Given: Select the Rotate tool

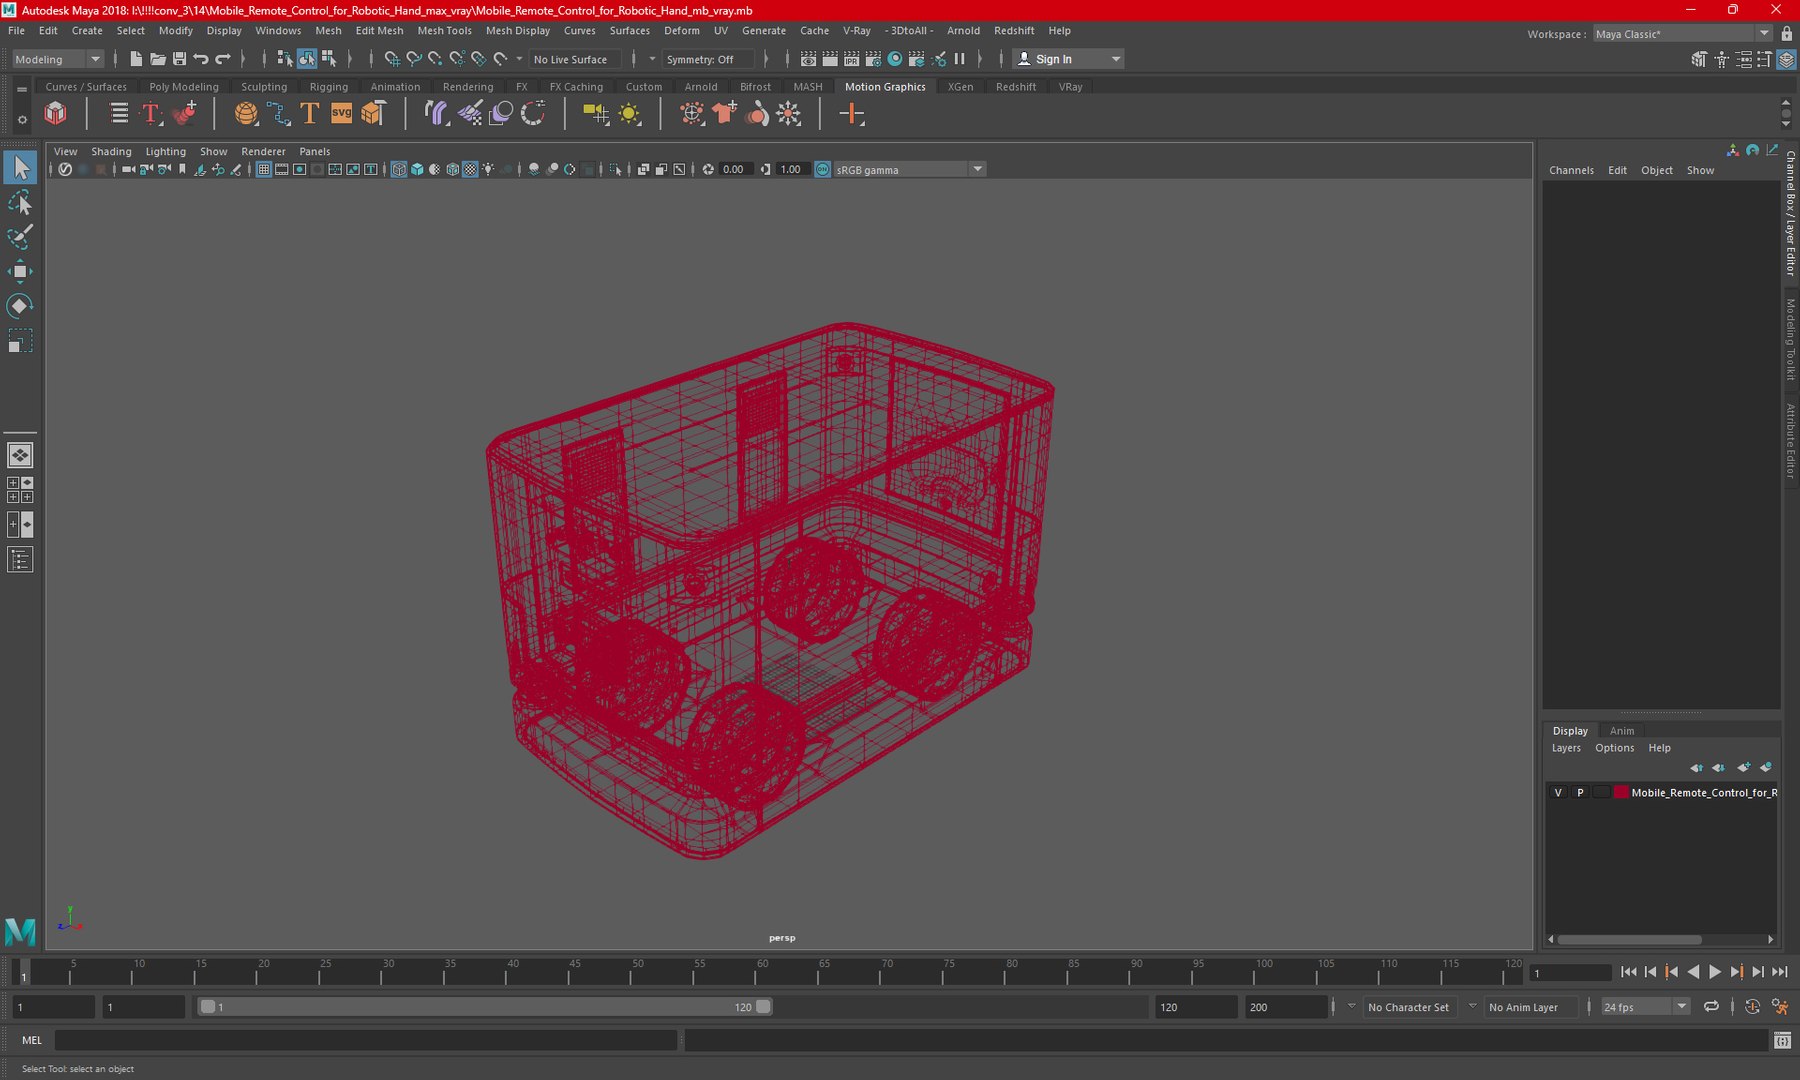Looking at the screenshot, I should pos(20,305).
